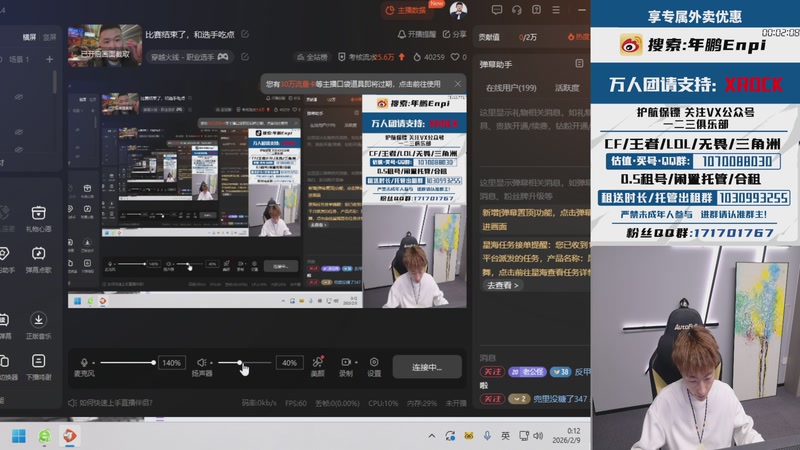Click the 连接中... connecting button
Image resolution: width=800 pixels, height=450 pixels.
(427, 367)
